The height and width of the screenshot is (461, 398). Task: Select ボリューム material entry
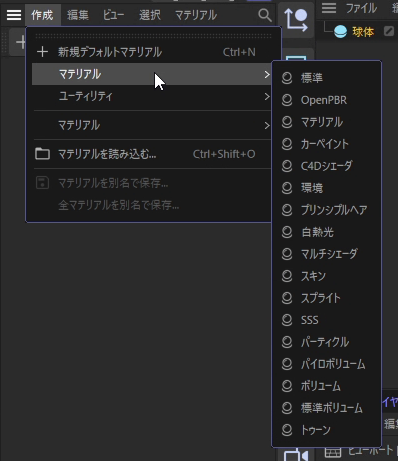coord(327,386)
